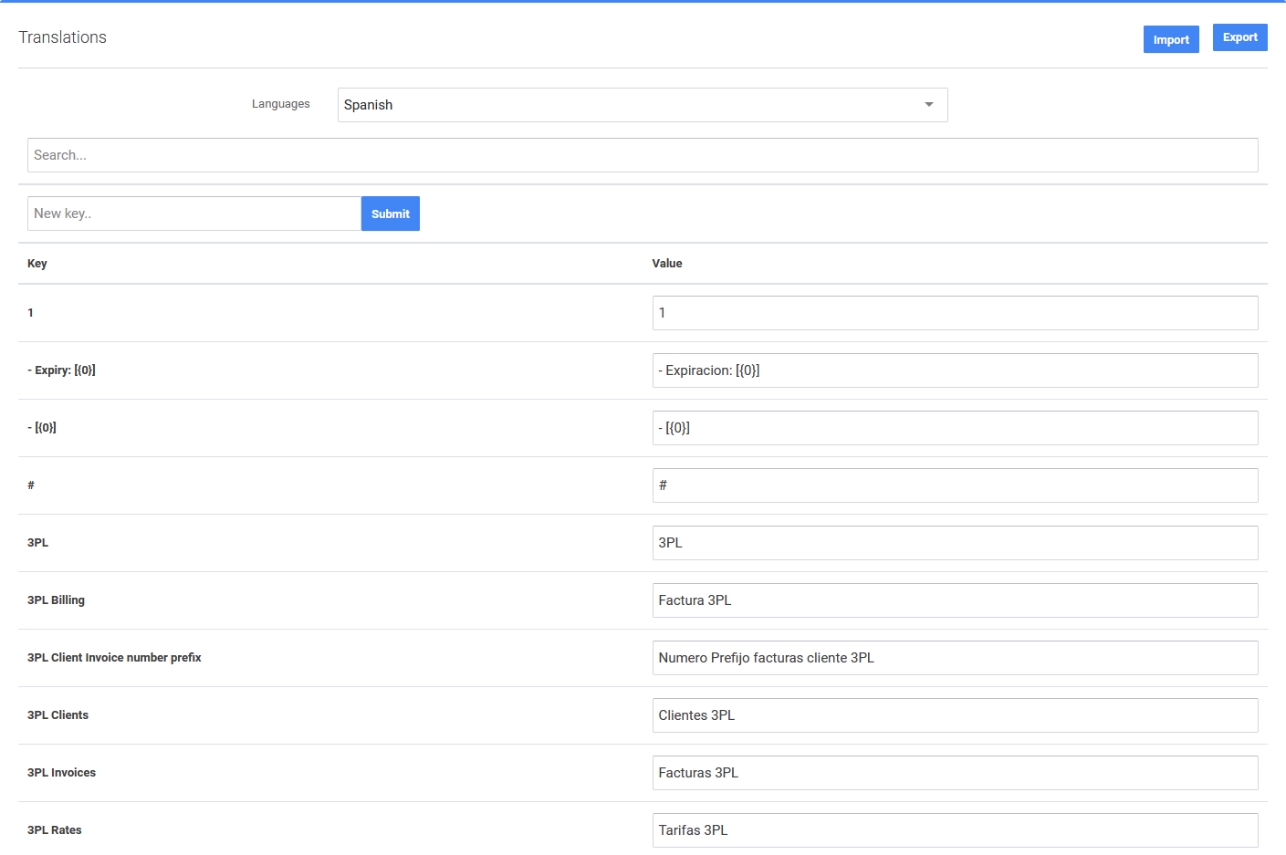Click the value field containing - [{0}]
Viewport: 1286px width, 855px height.
(954, 428)
